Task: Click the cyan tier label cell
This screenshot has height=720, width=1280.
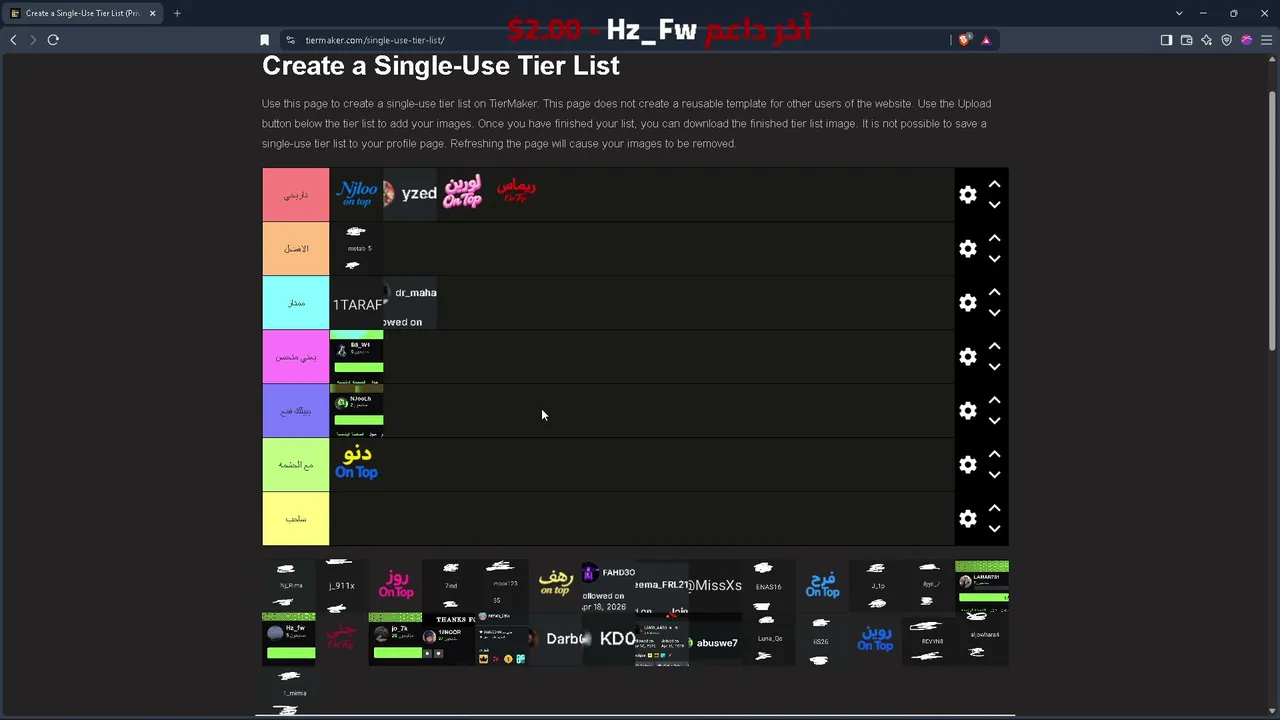Action: 296,303
